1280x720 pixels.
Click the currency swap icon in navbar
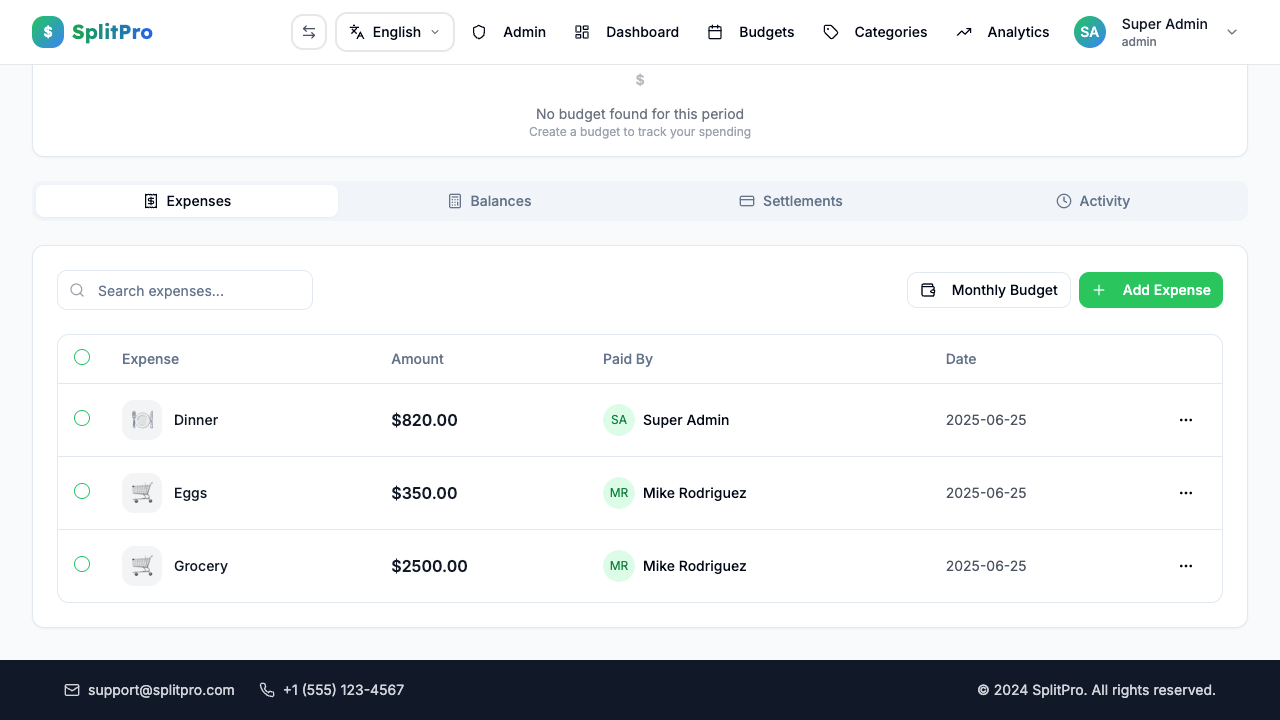[309, 31]
